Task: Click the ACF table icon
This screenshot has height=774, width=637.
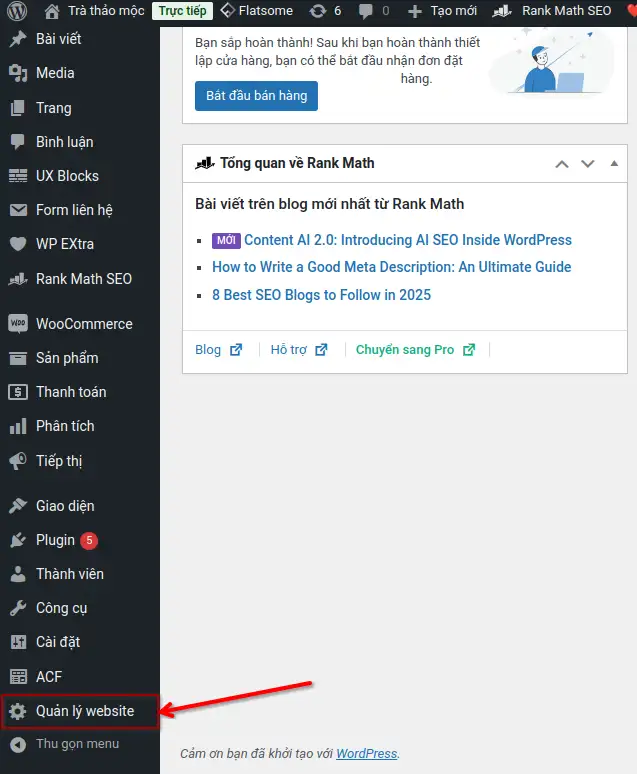Action: coord(18,676)
